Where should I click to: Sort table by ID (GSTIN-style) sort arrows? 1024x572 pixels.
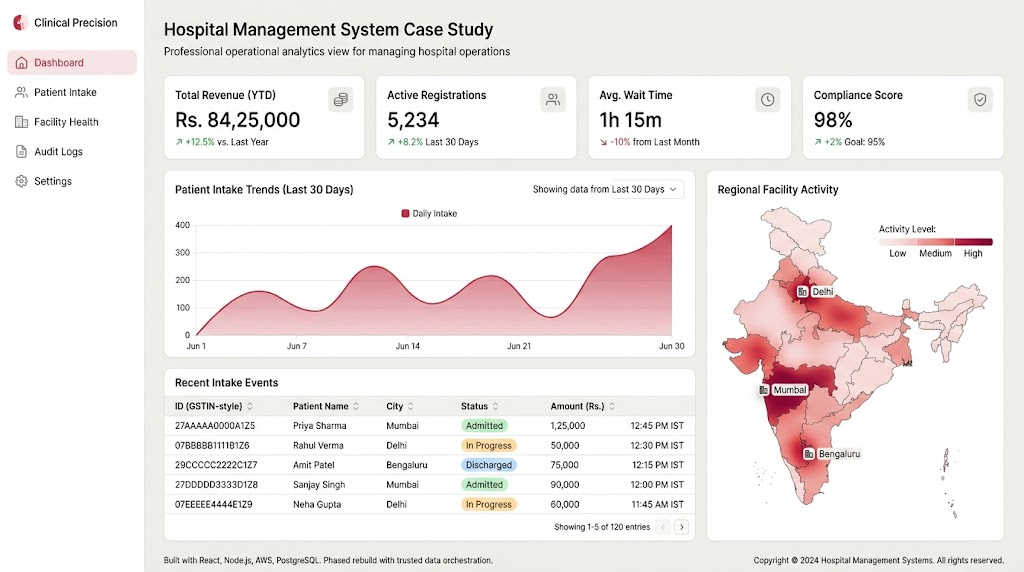(249, 406)
